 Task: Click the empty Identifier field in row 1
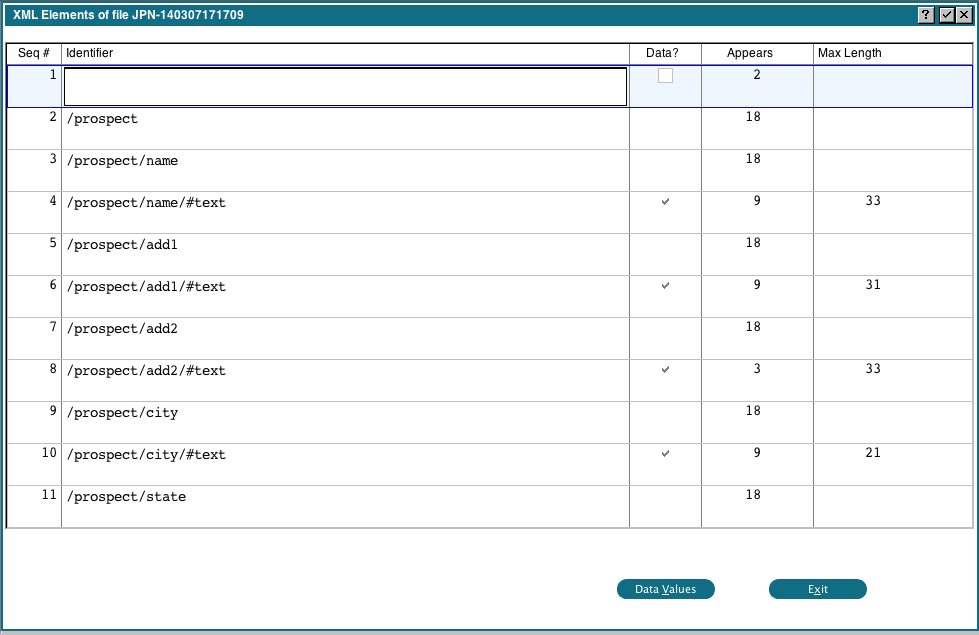point(345,86)
